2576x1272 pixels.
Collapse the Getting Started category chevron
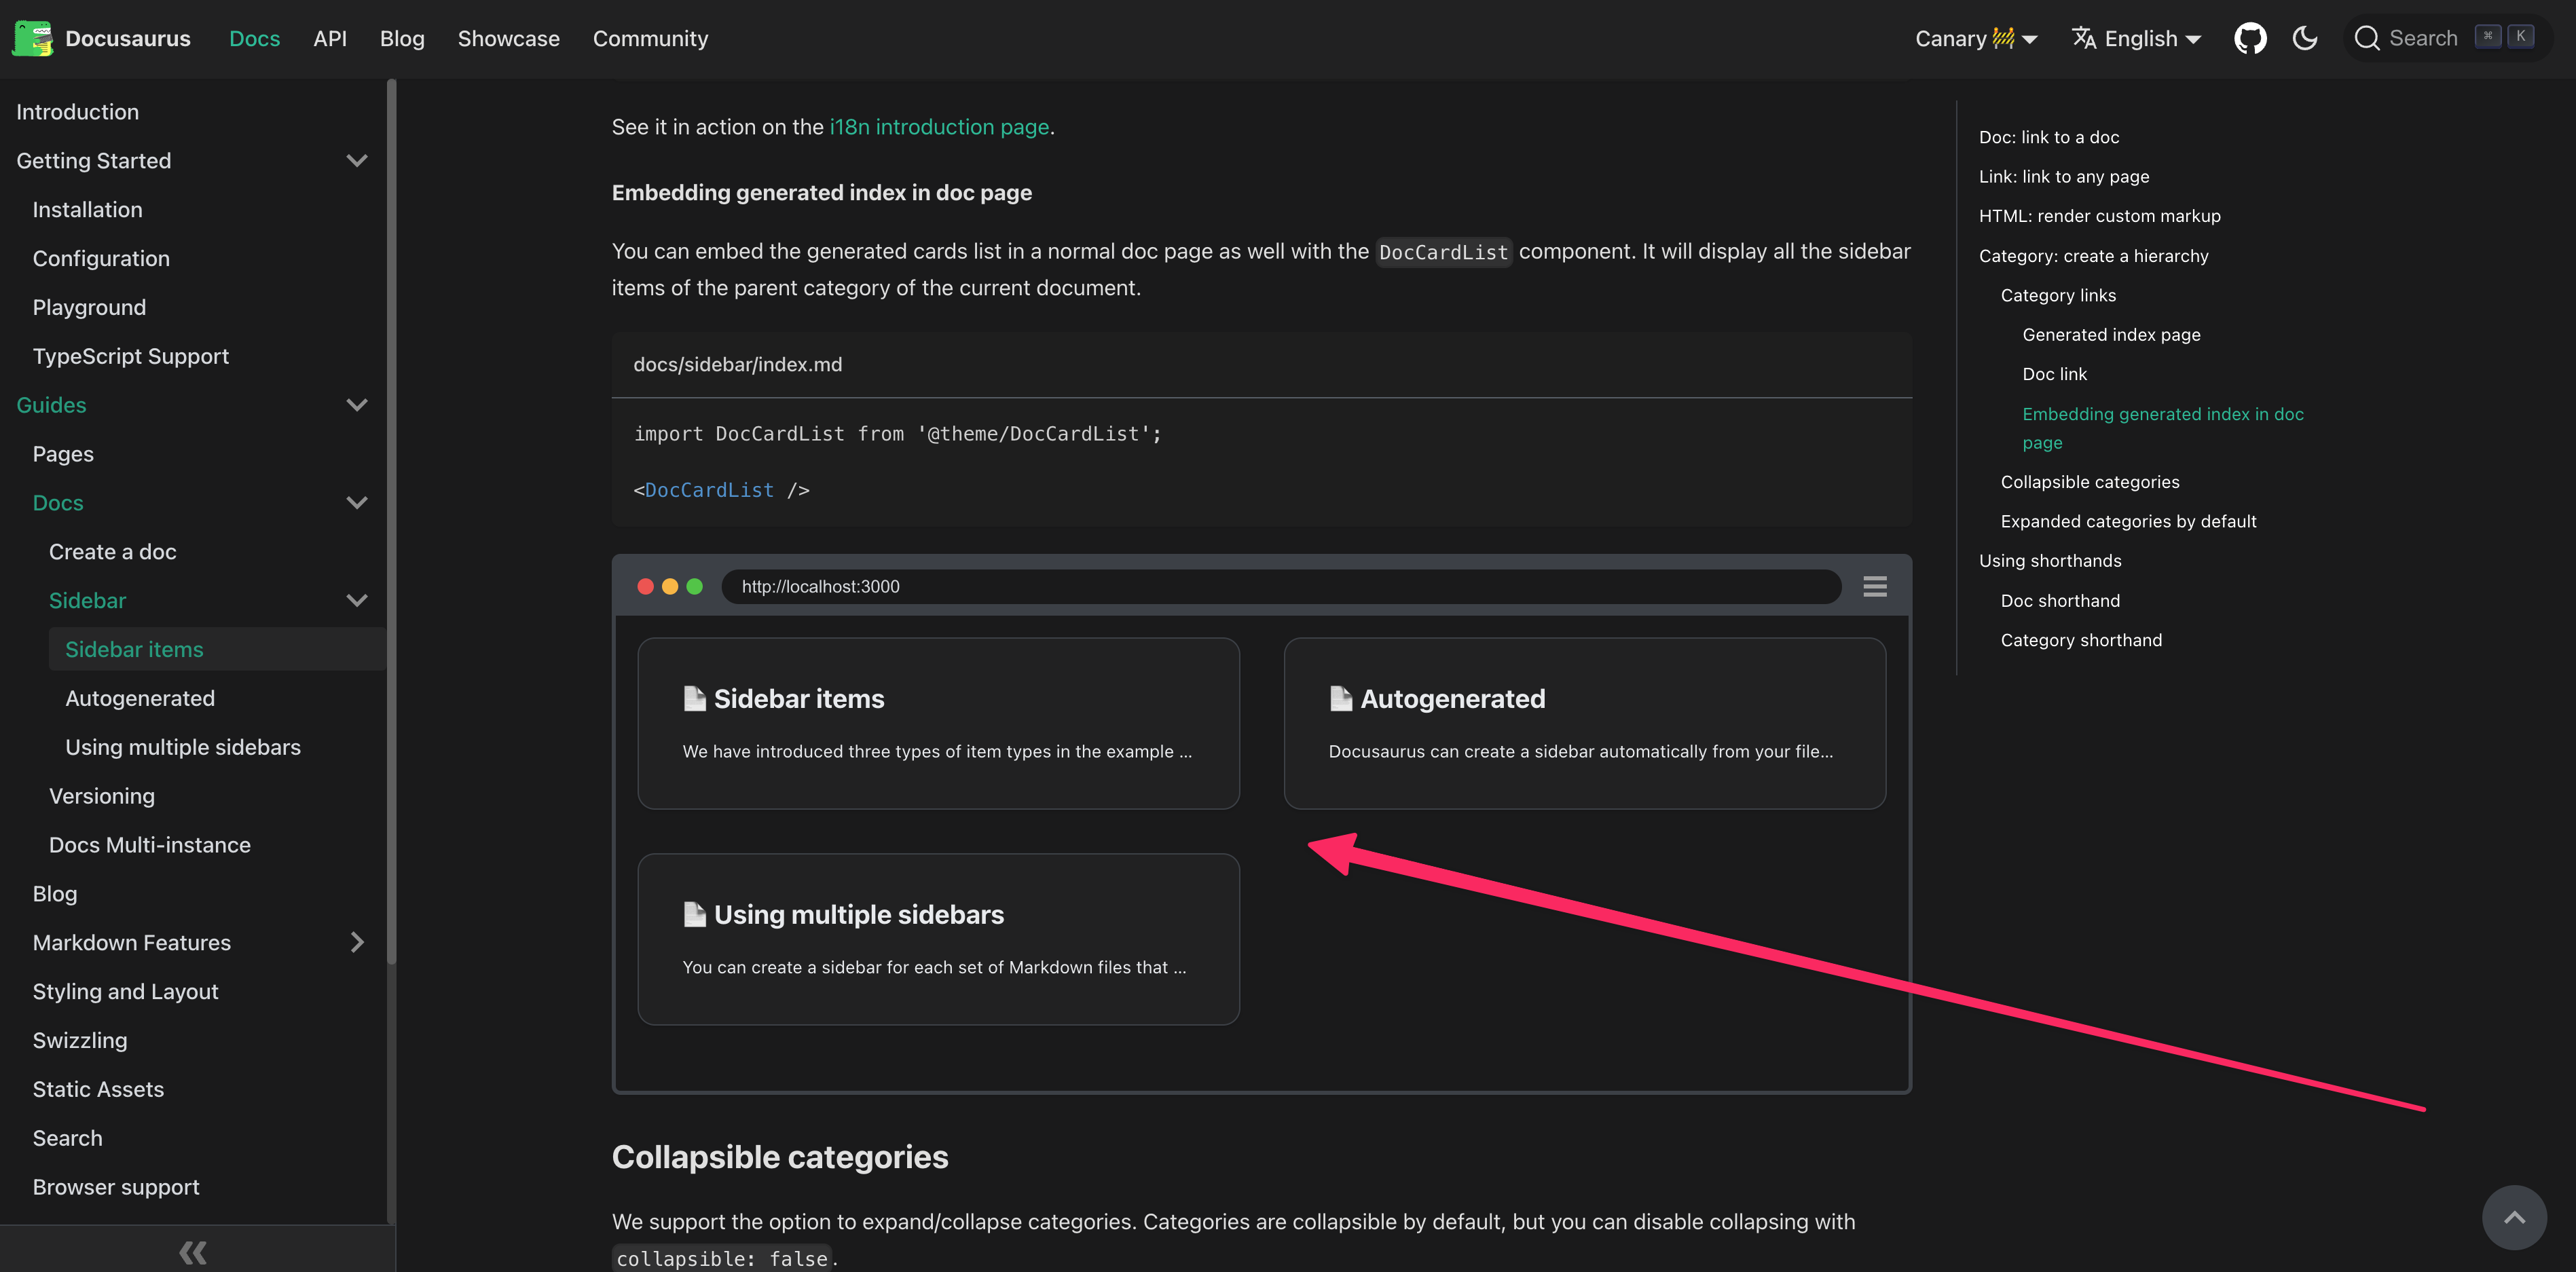coord(357,161)
